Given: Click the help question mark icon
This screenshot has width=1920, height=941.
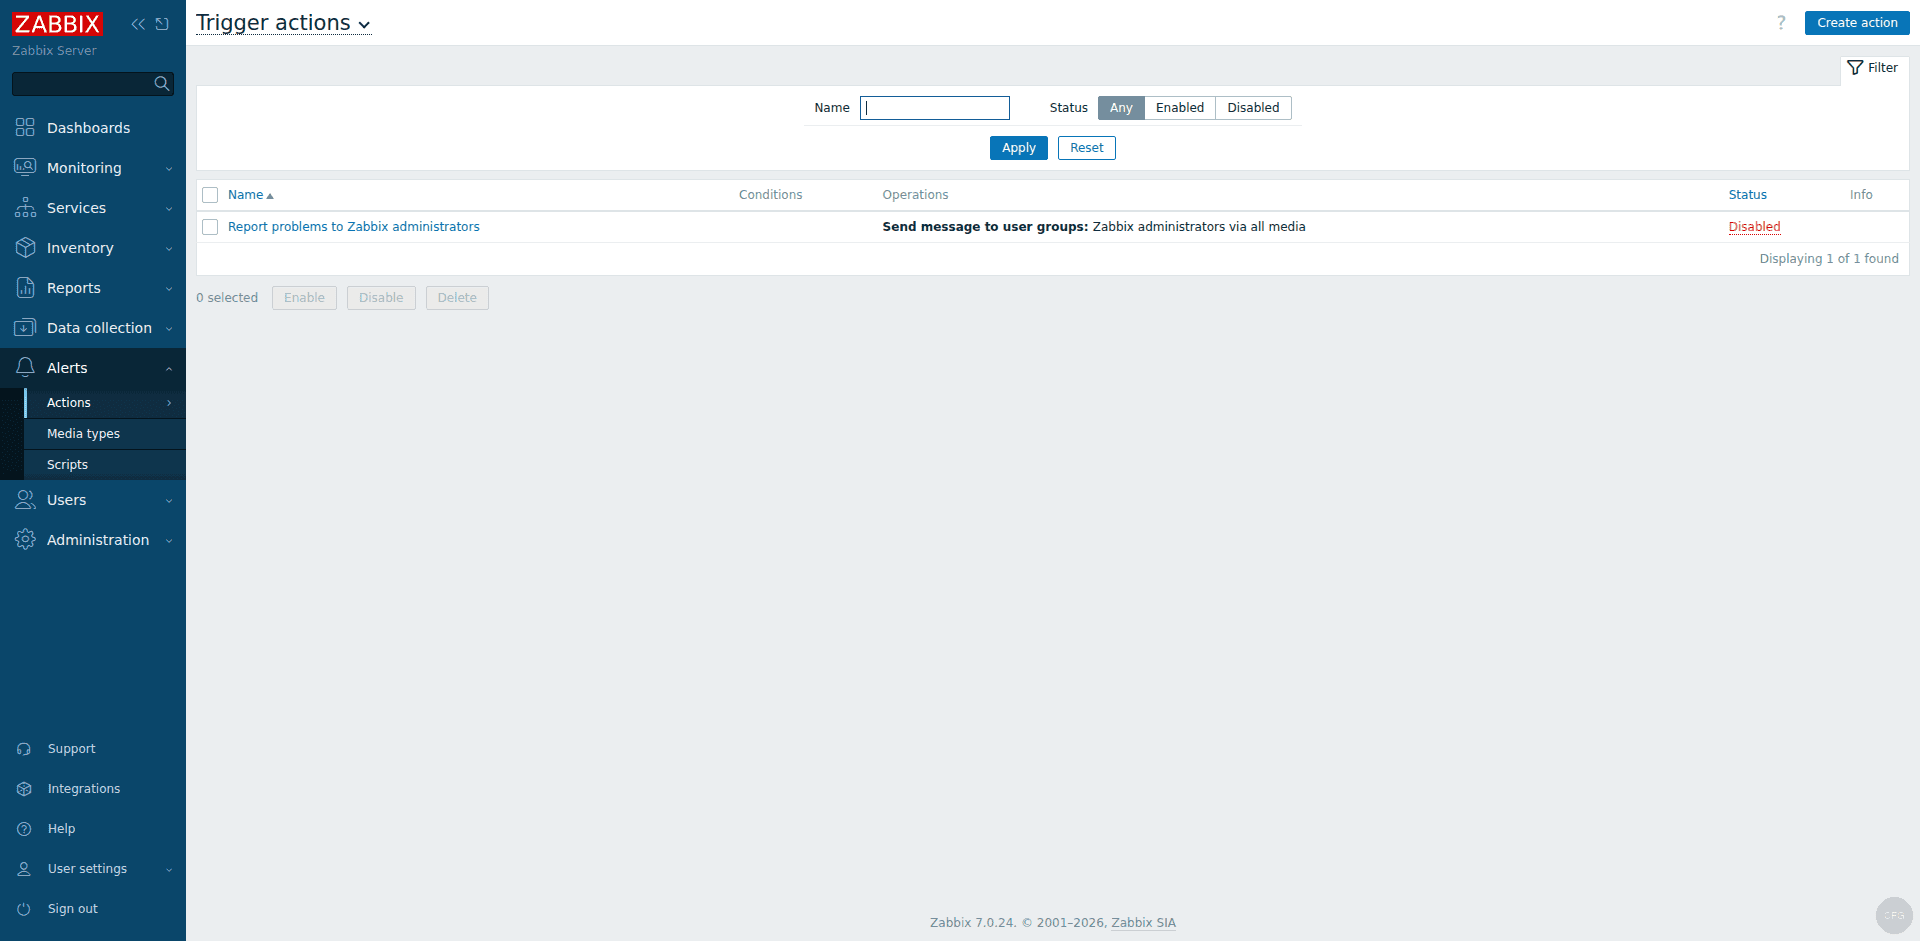Looking at the screenshot, I should (x=1781, y=22).
